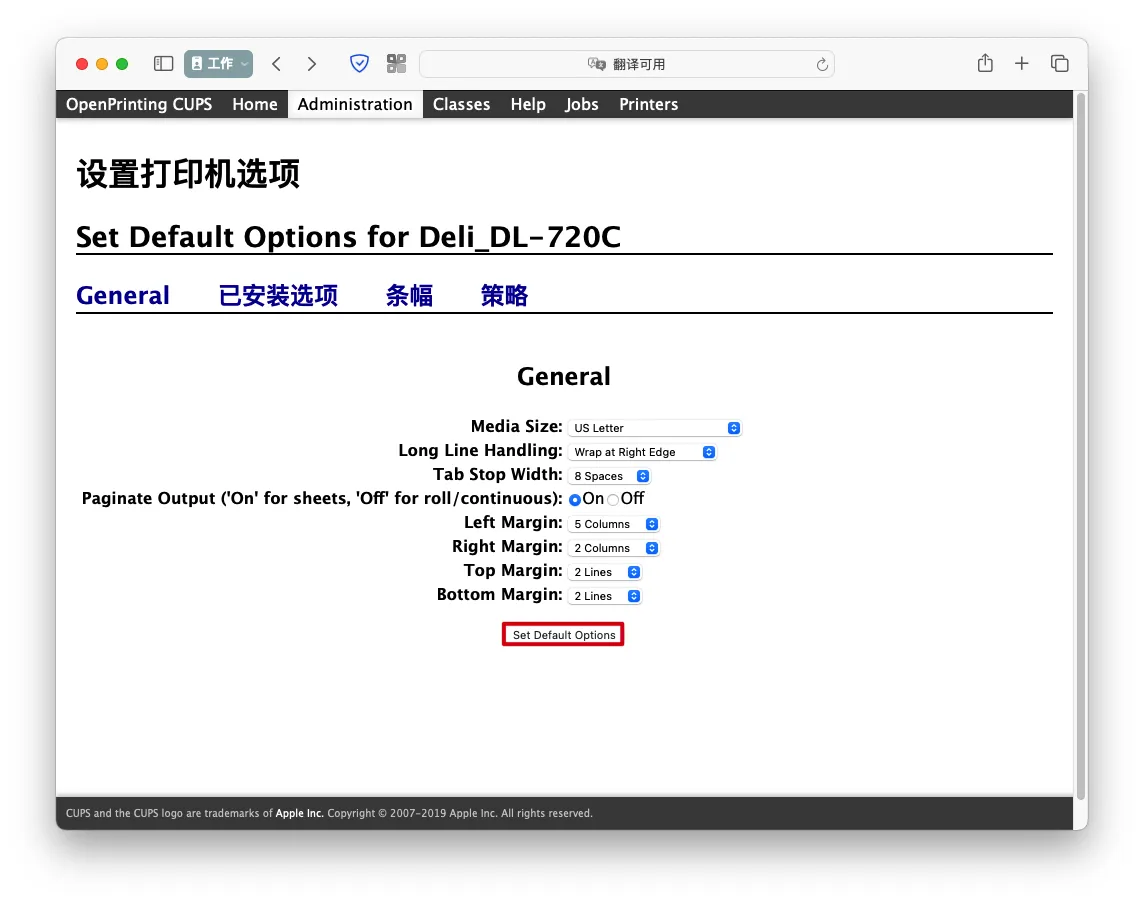Reload the page with refresh icon
The width and height of the screenshot is (1144, 904).
click(822, 65)
